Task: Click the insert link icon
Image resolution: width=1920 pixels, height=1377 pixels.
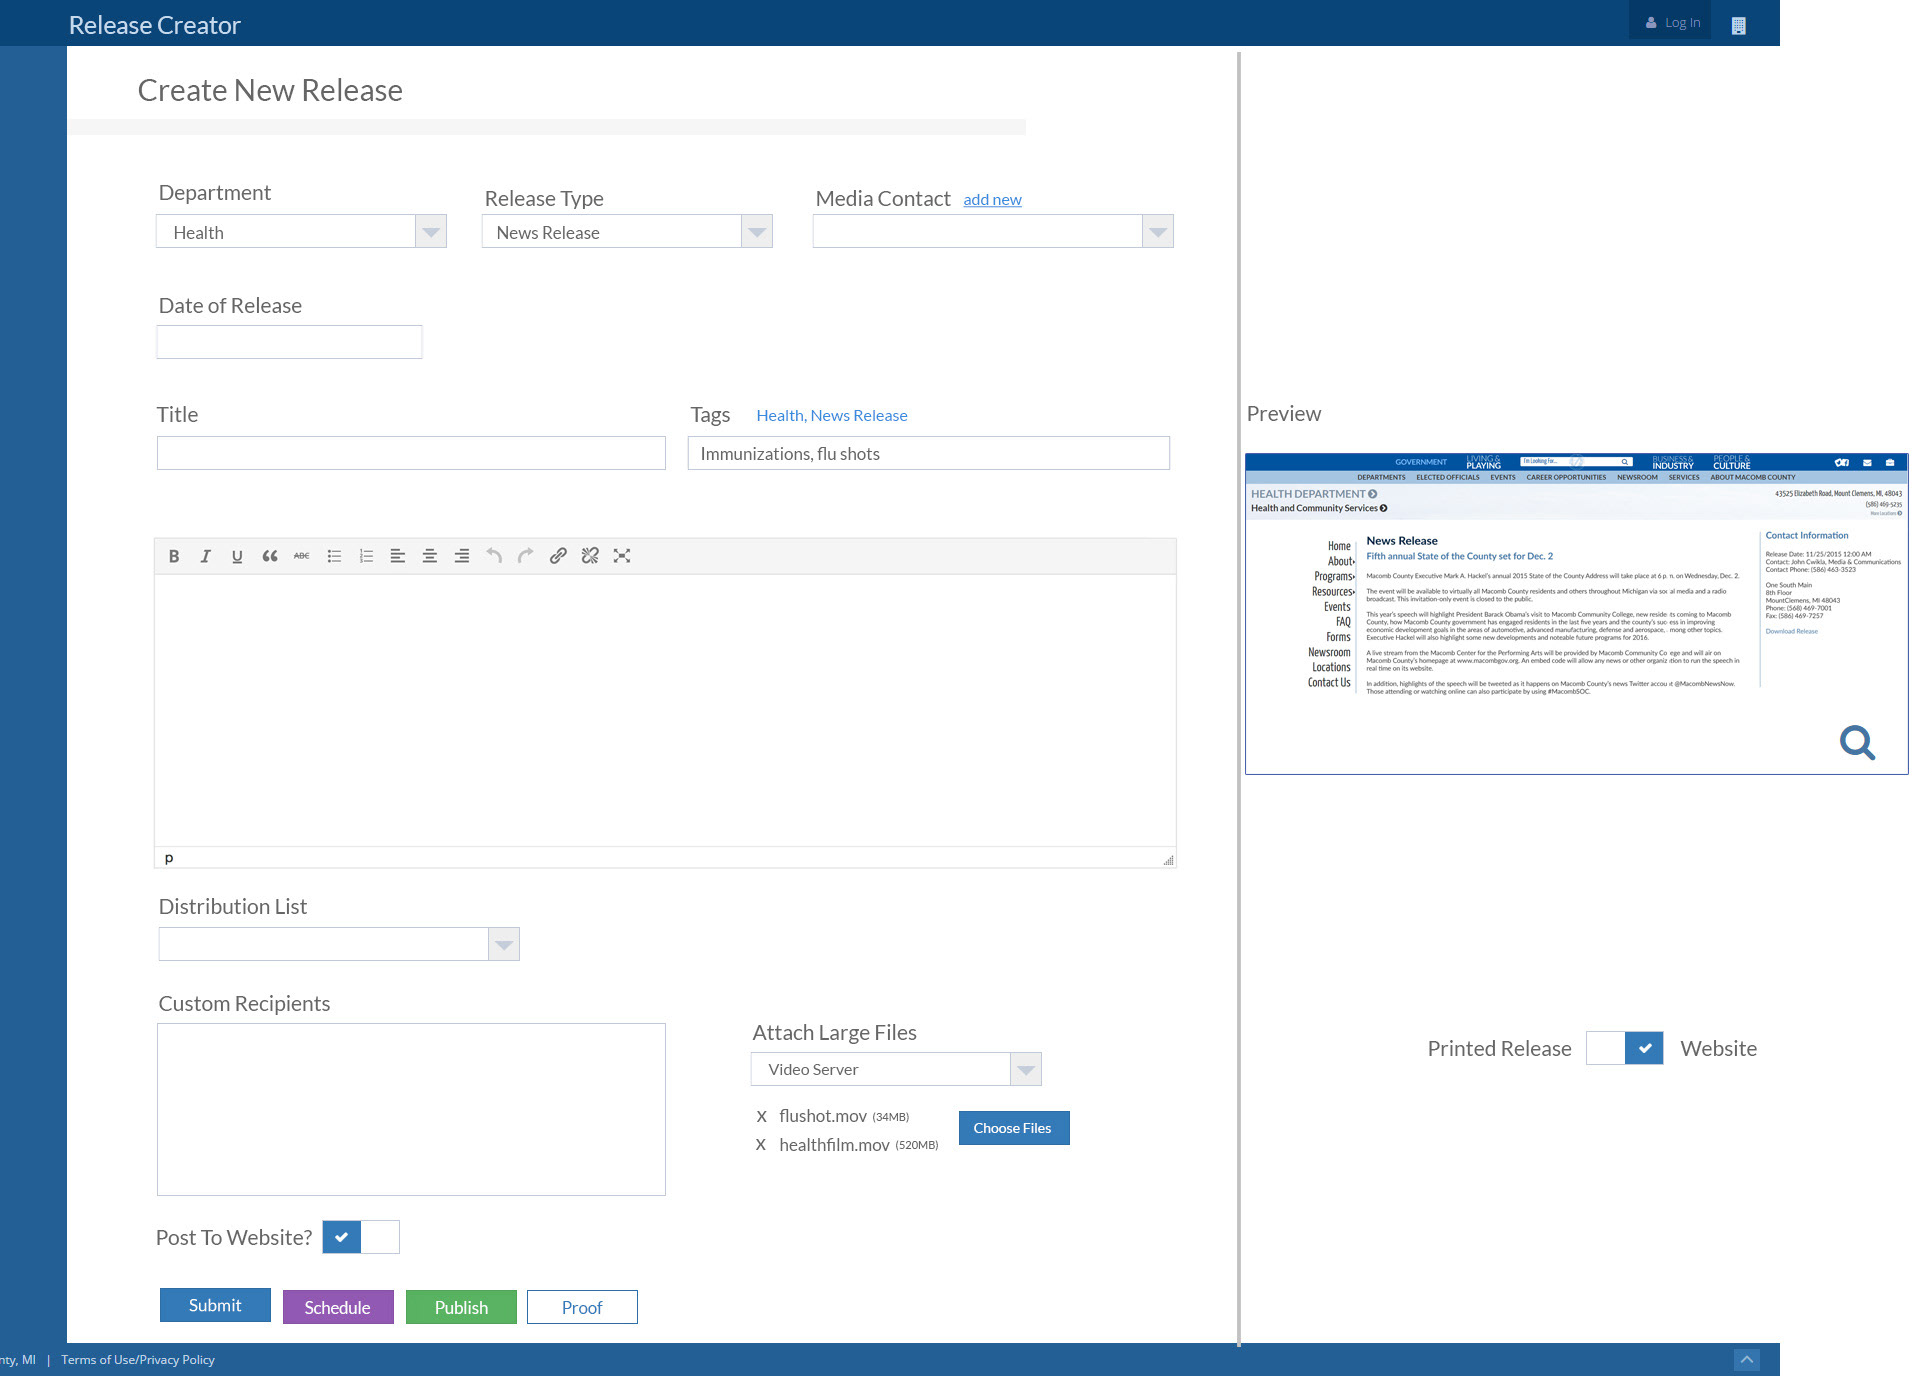Action: [x=558, y=556]
